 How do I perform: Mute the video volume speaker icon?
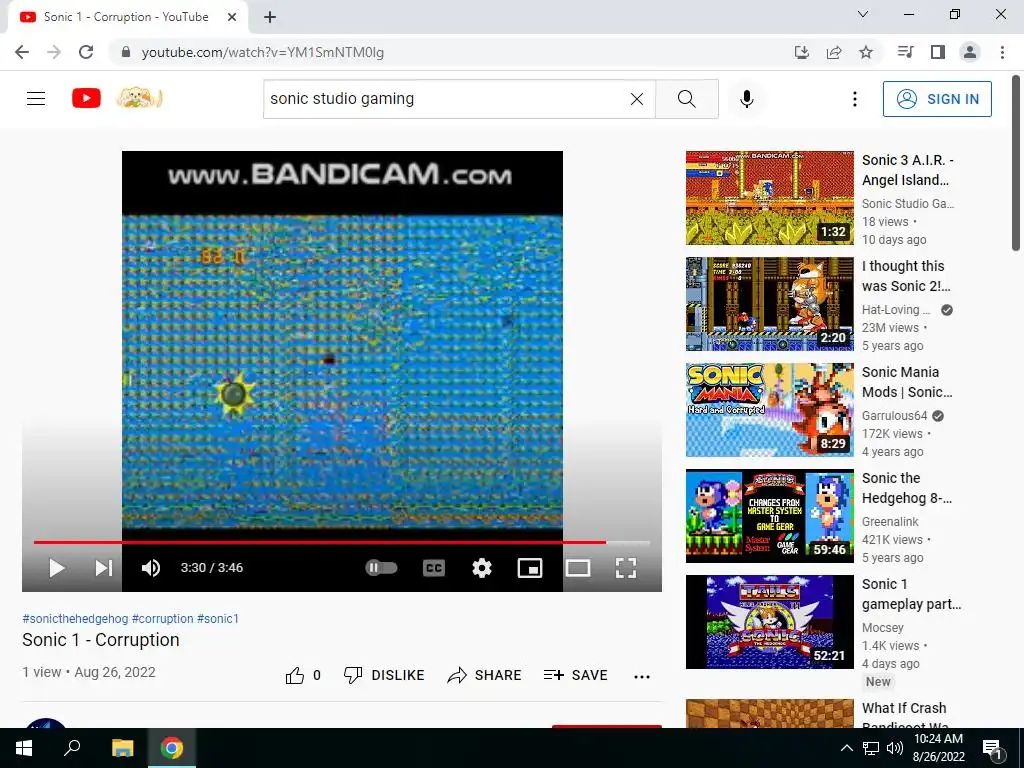tap(151, 568)
